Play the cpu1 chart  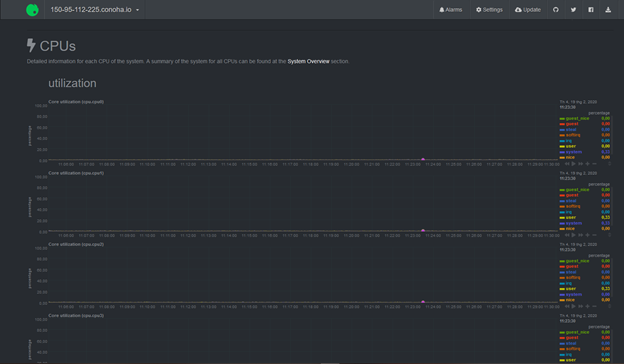pos(573,235)
